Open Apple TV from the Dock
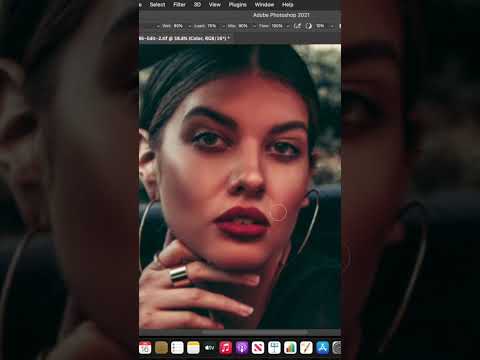 click(x=210, y=348)
